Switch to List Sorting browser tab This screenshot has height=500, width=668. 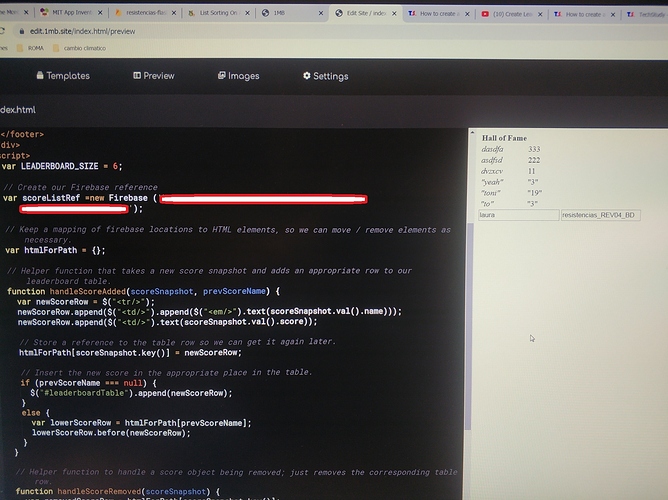[x=218, y=13]
